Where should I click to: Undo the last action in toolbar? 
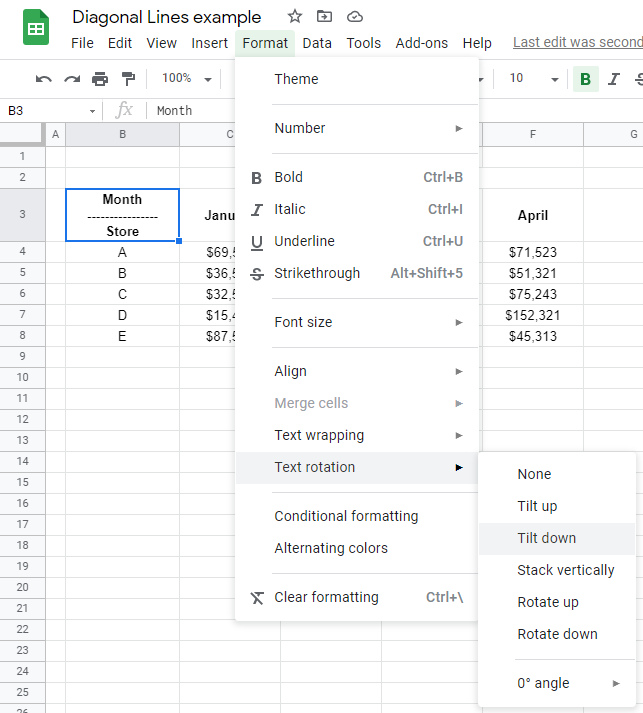[43, 79]
